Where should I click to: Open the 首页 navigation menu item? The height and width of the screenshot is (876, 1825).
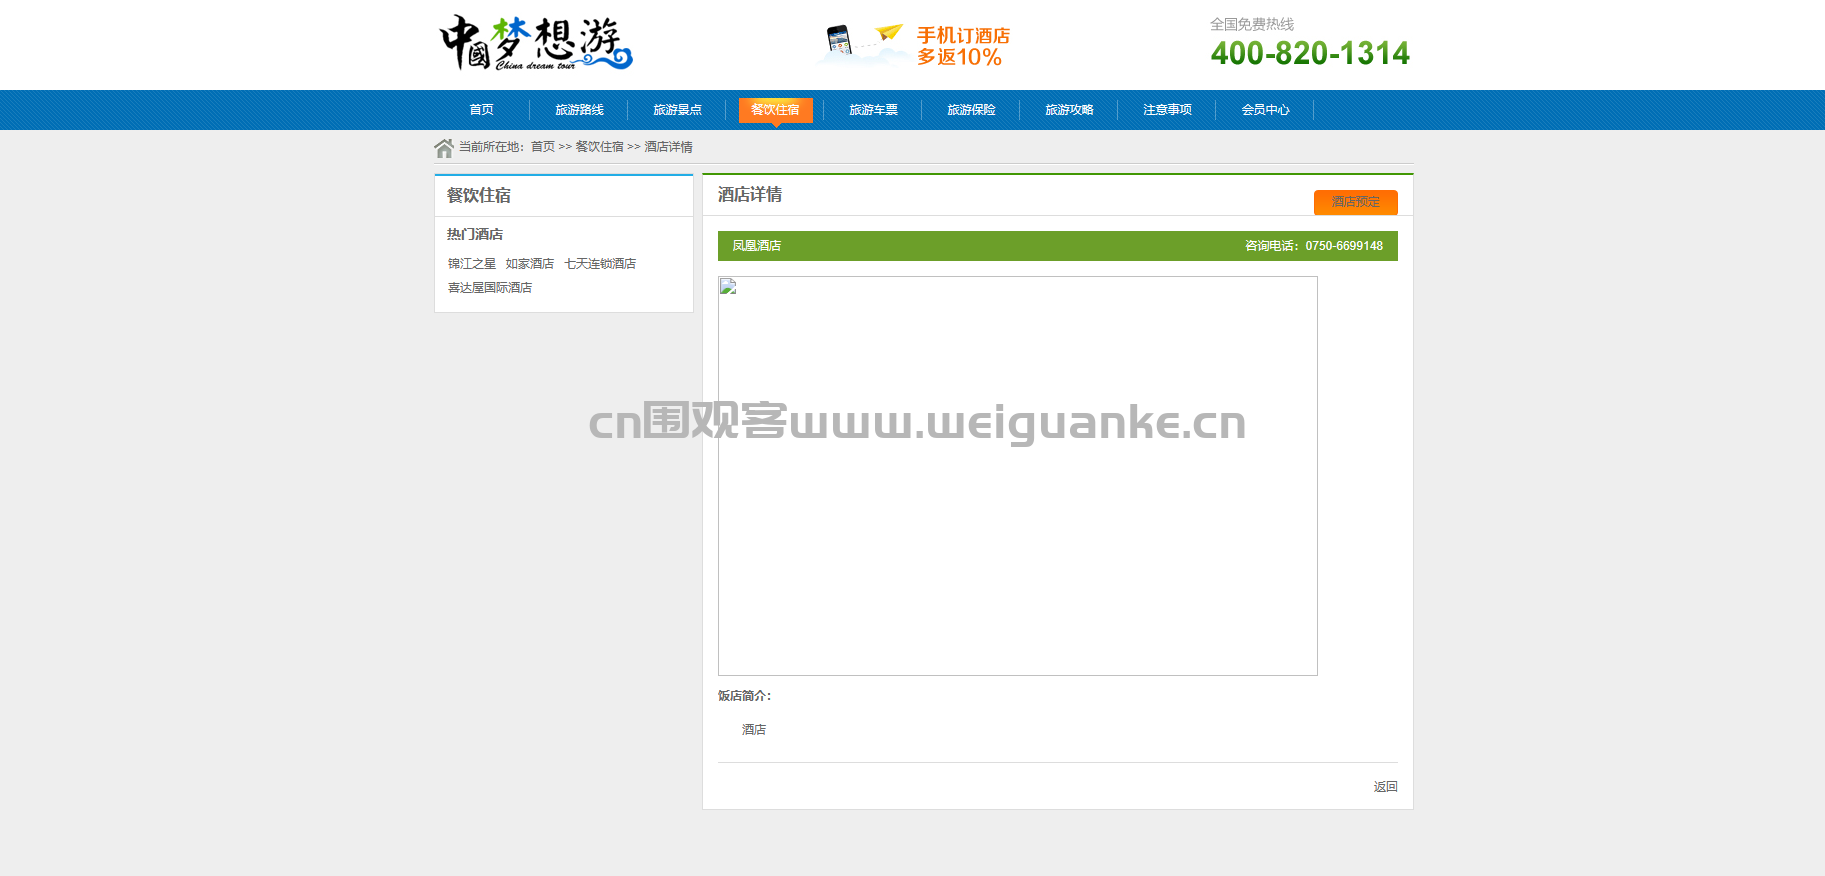[482, 110]
